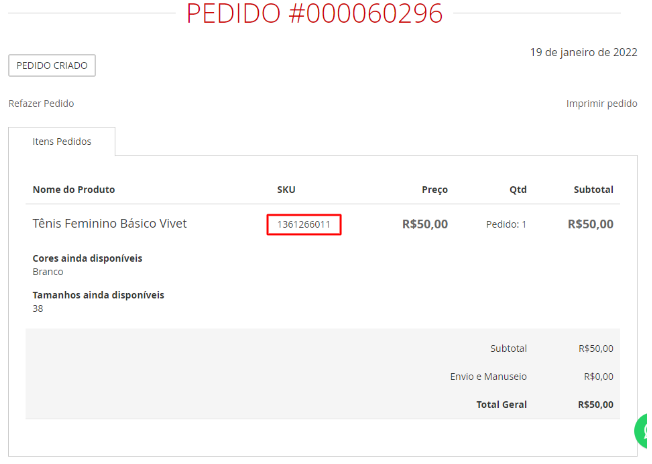Click the "Envio e Manuseio" summary label
Image resolution: width=652 pixels, height=464 pixels.
pyautogui.click(x=488, y=377)
